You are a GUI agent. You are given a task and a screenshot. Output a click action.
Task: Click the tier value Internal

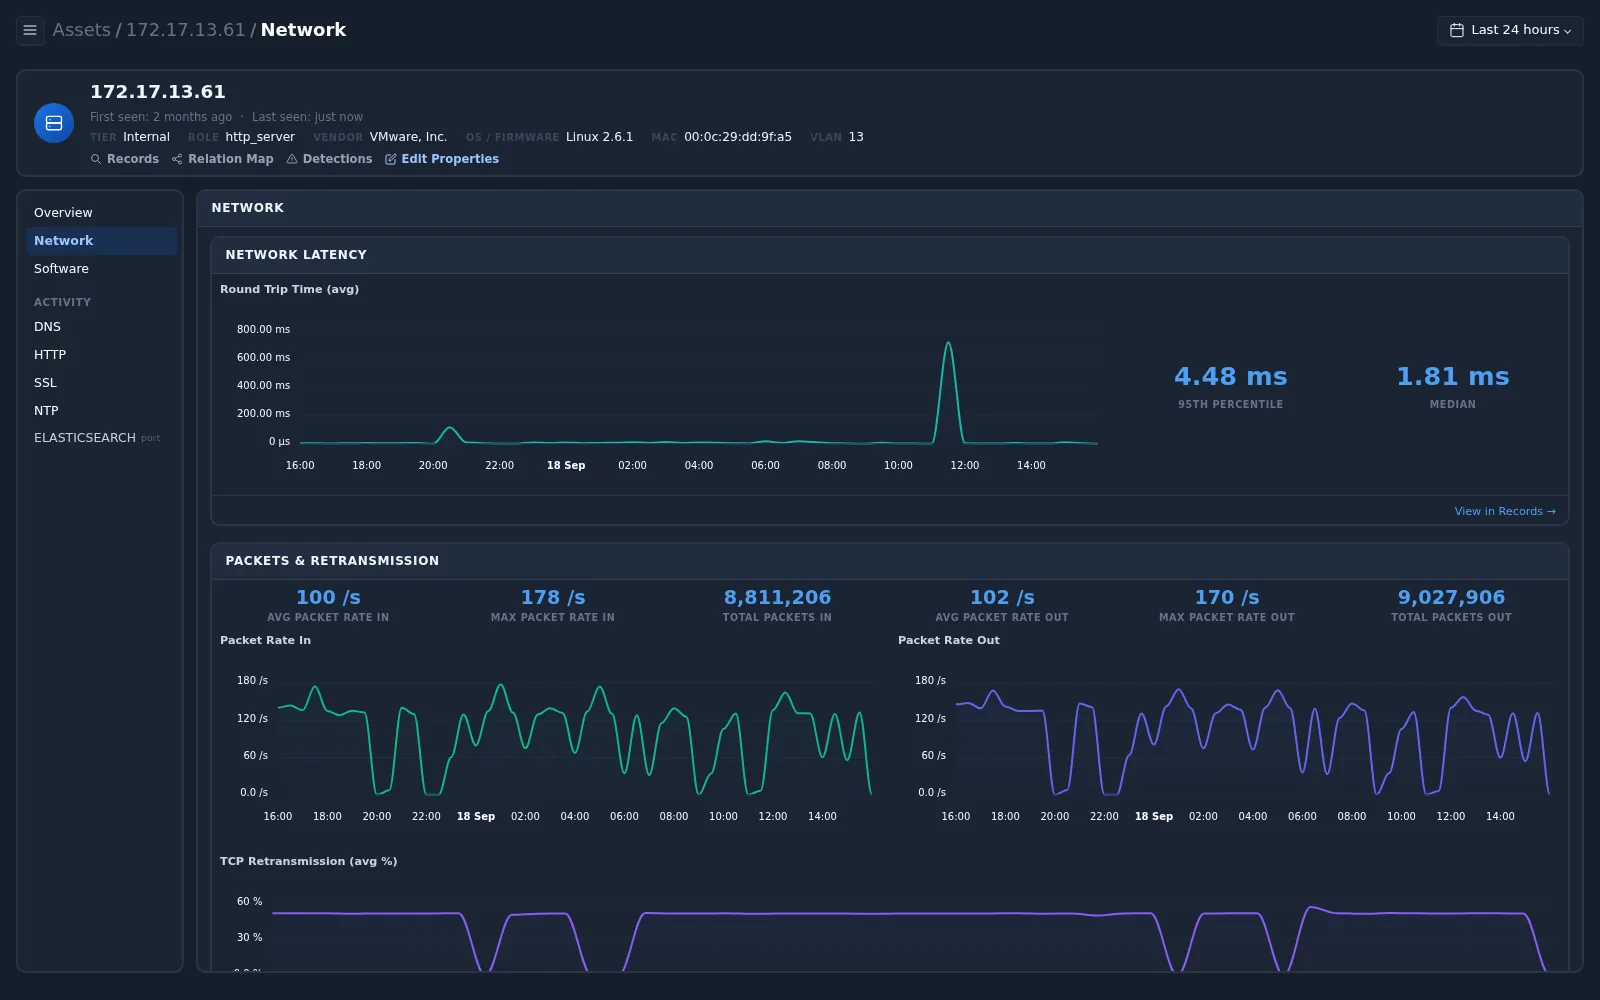coord(146,137)
